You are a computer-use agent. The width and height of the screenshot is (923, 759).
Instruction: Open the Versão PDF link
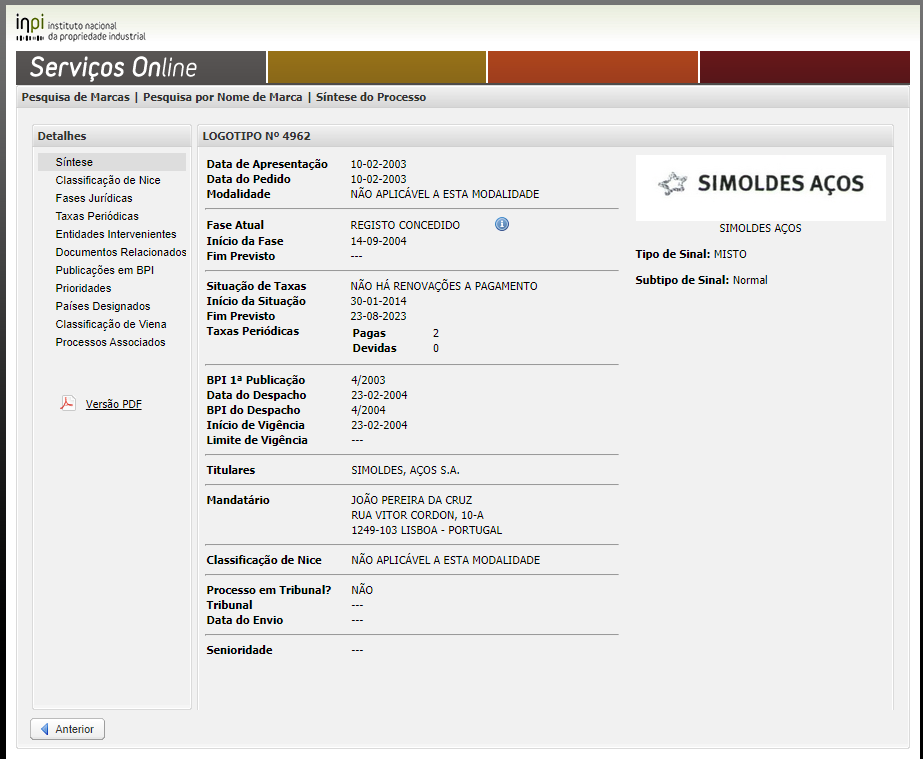[x=114, y=405]
